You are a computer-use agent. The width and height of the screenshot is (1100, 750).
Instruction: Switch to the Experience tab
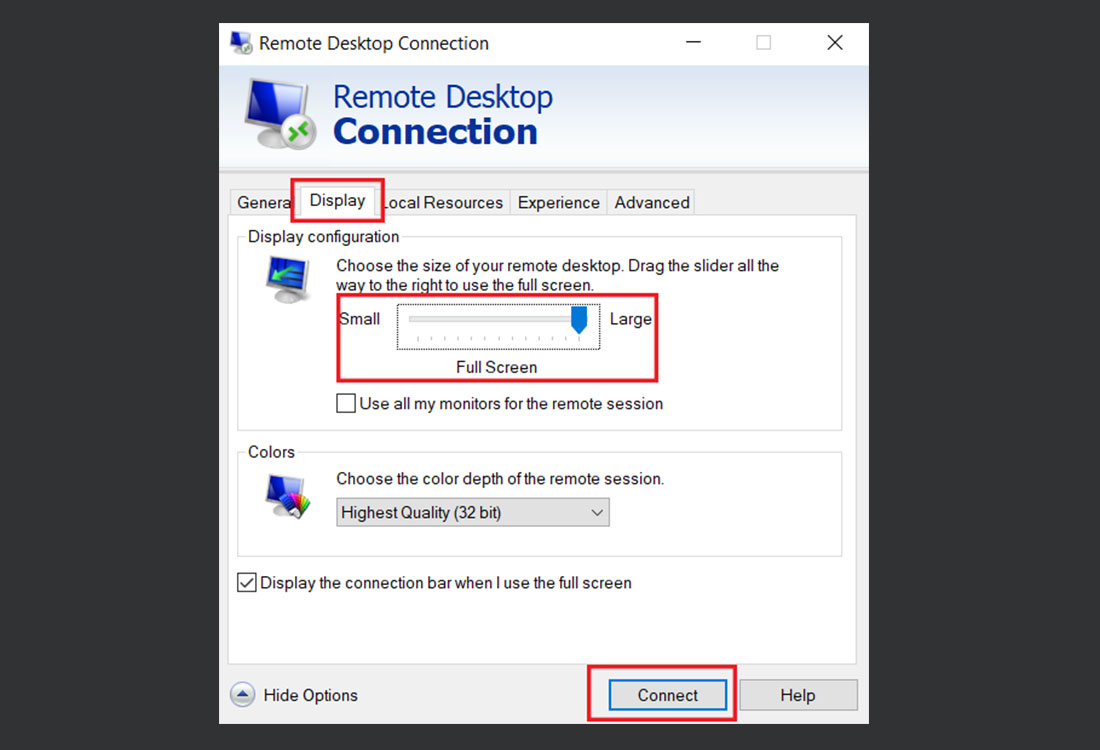pyautogui.click(x=558, y=202)
